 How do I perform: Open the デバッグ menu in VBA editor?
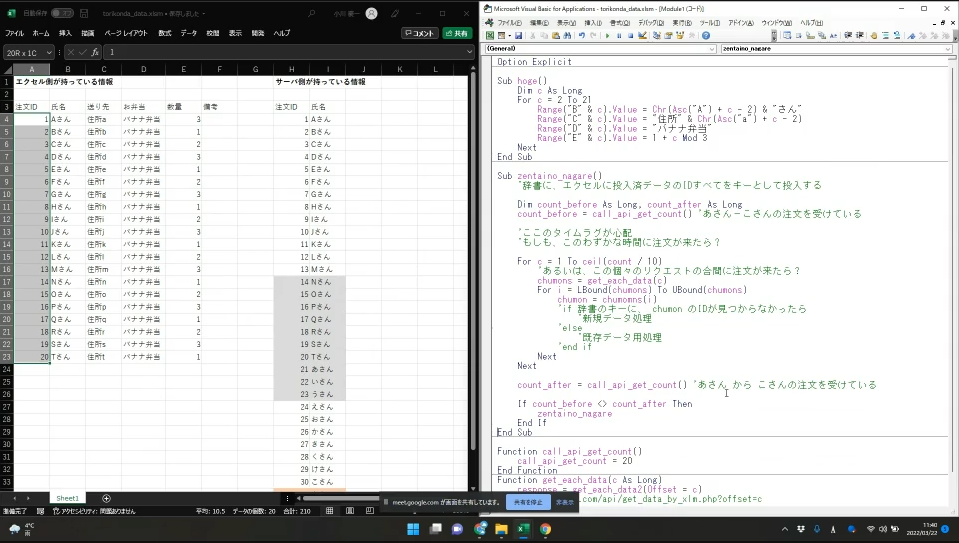pyautogui.click(x=650, y=22)
